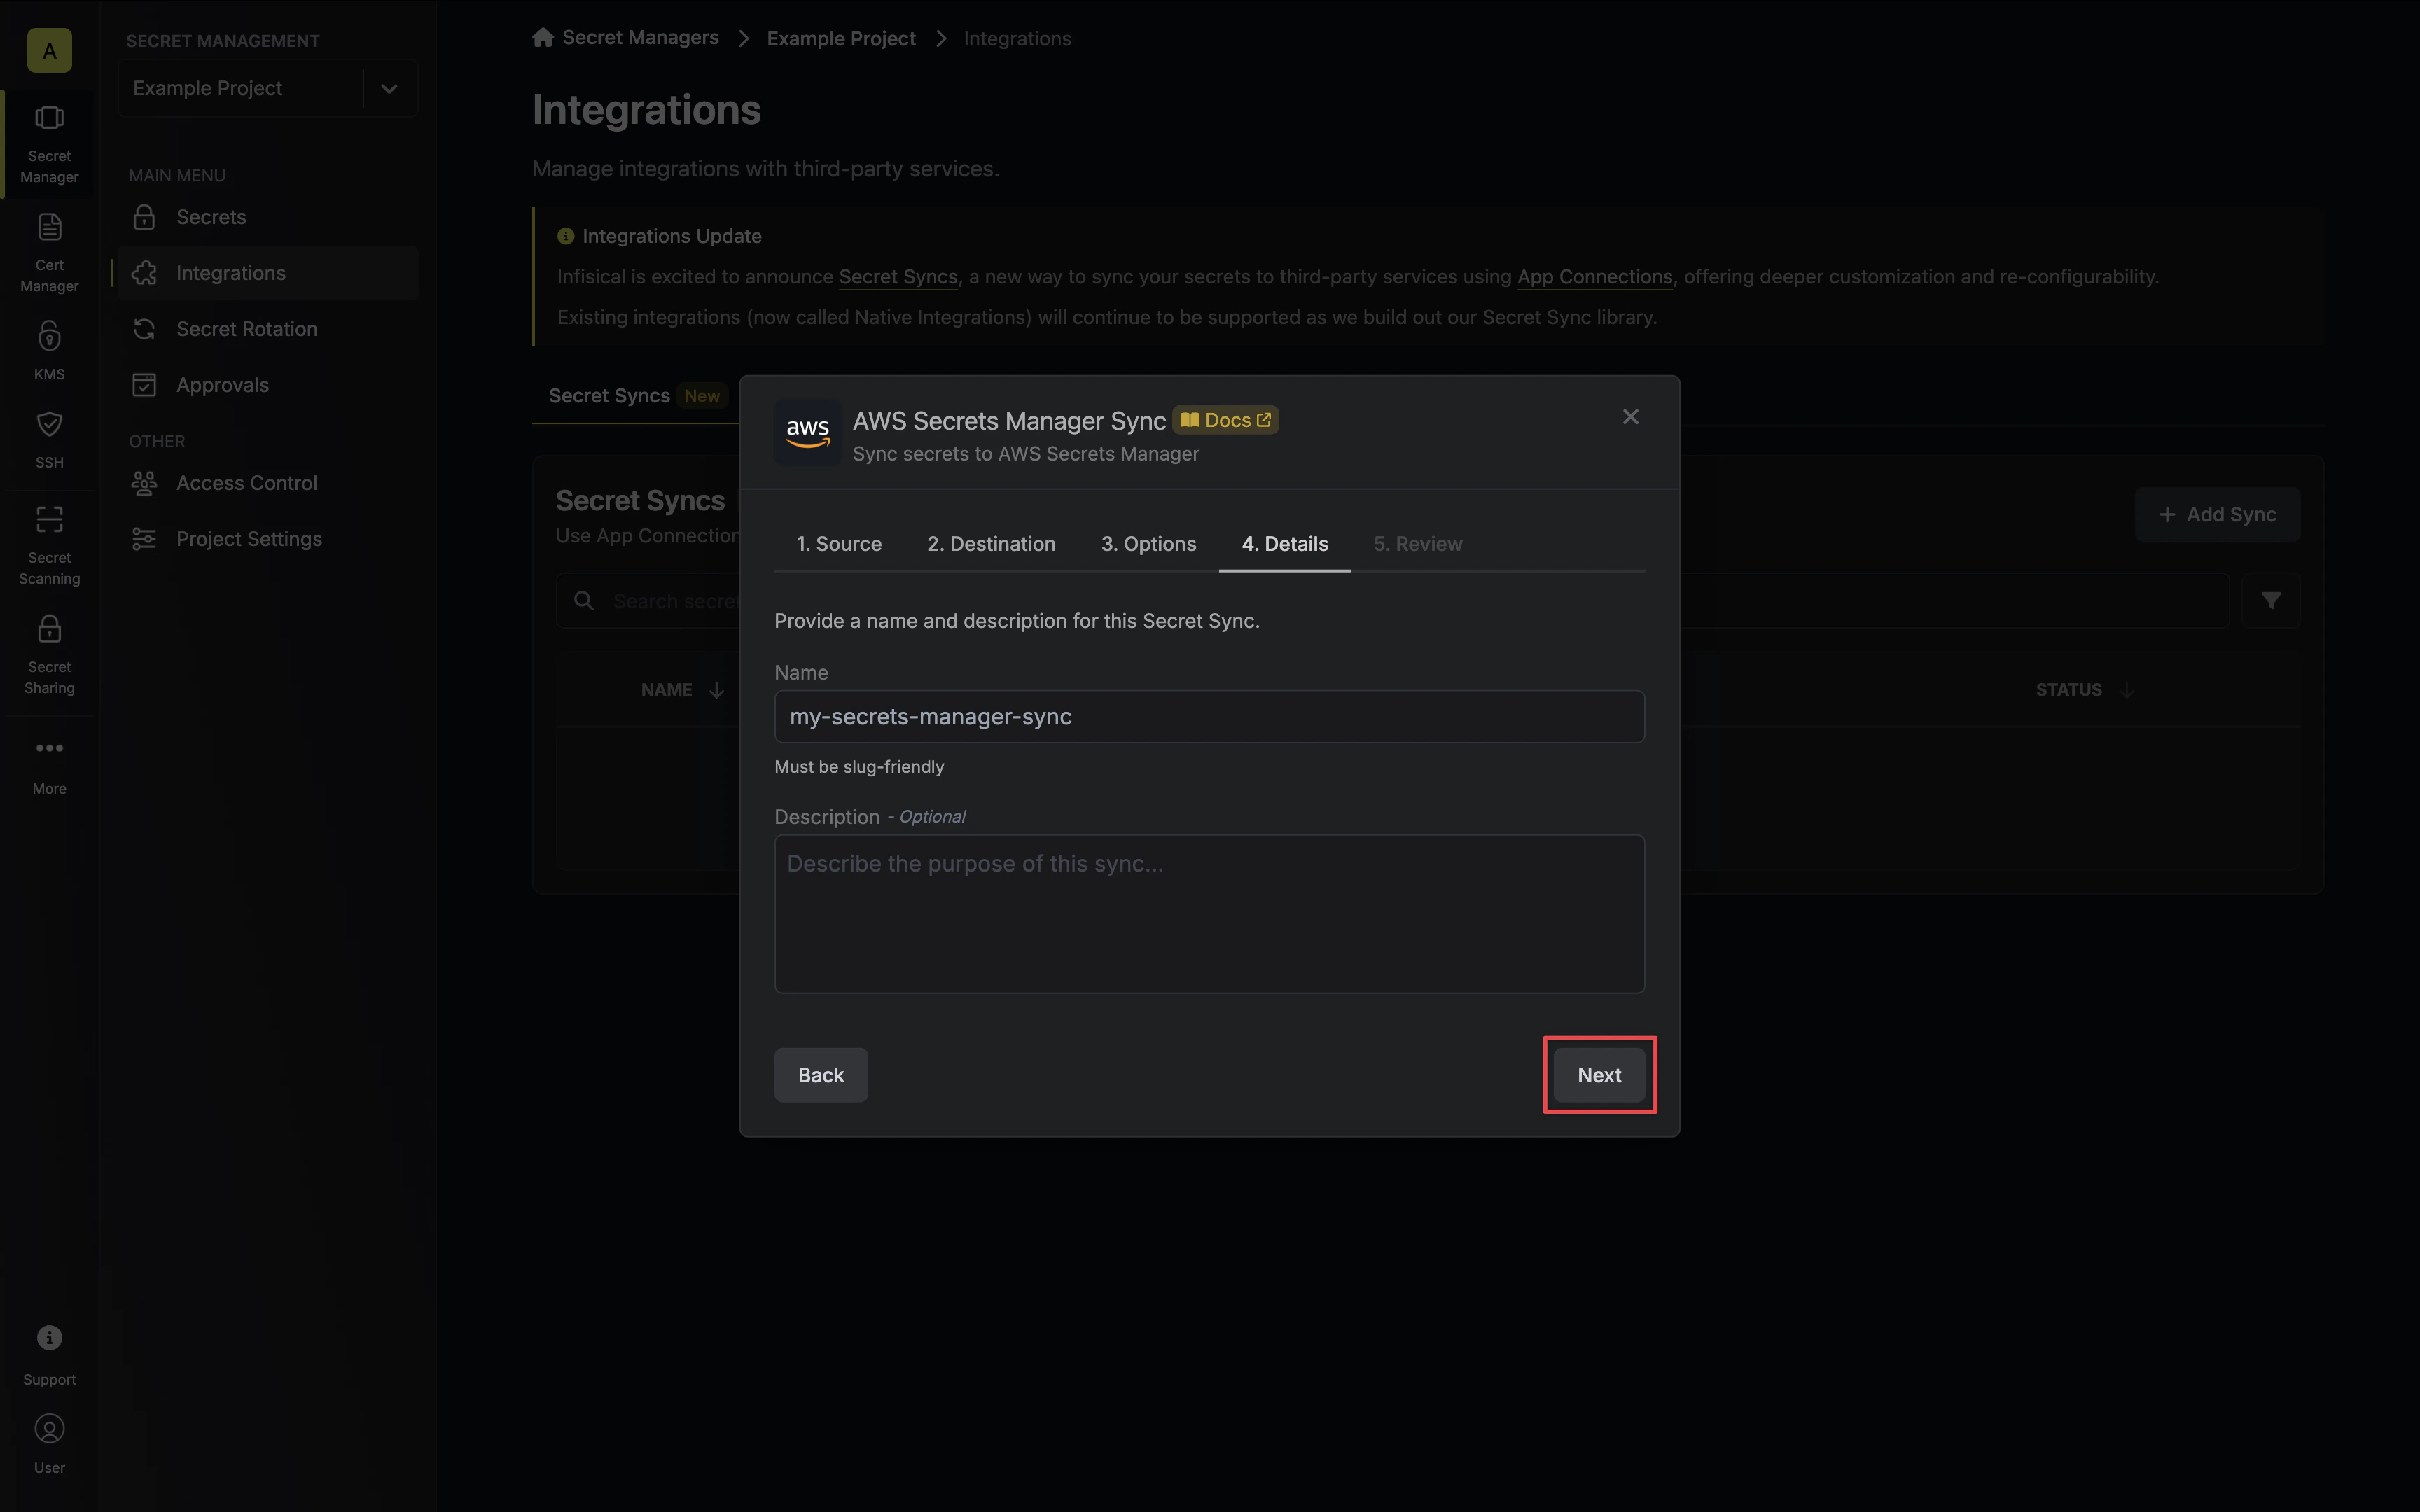This screenshot has height=1512, width=2420.
Task: Switch to the 1. Source step
Action: pos(838,544)
